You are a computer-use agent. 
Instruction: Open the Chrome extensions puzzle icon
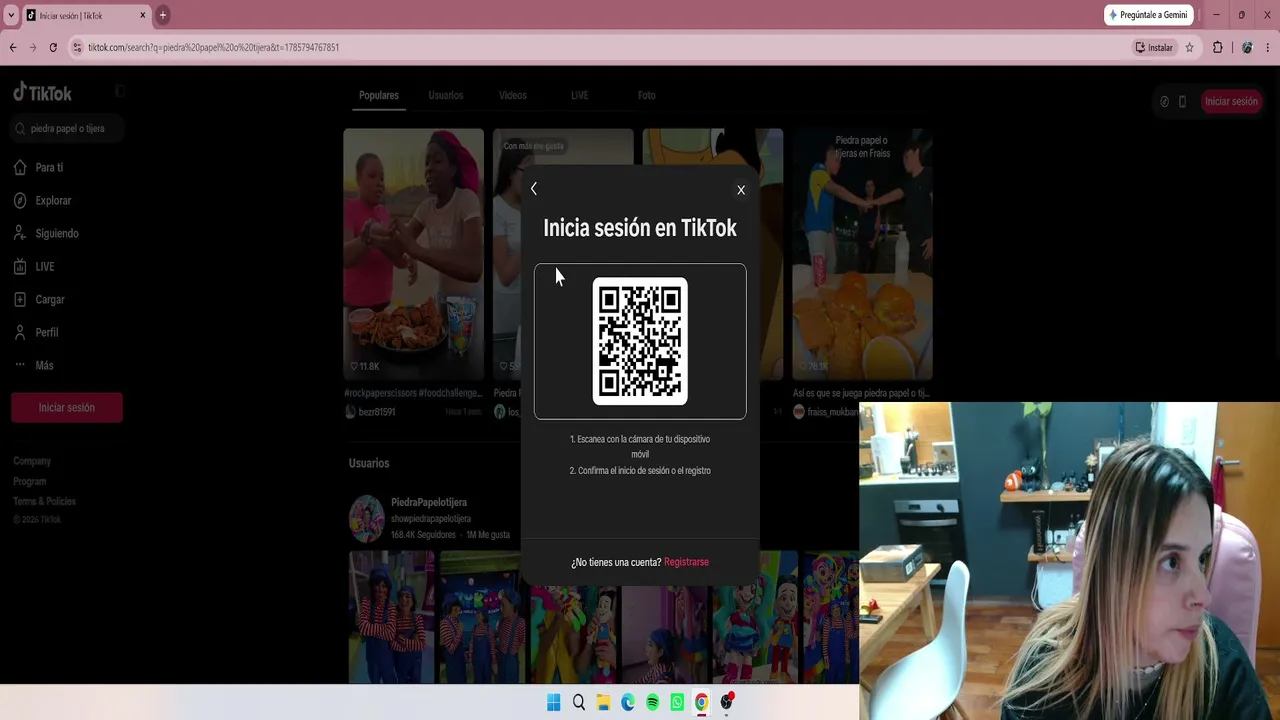pos(1218,47)
